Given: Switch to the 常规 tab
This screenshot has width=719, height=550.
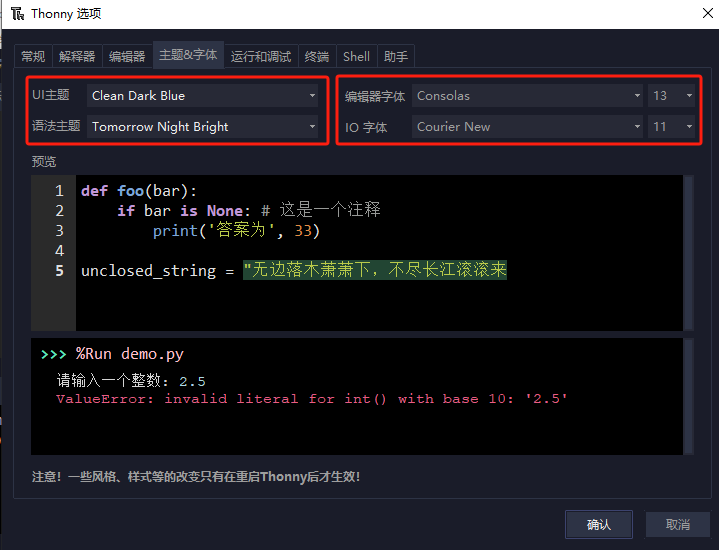Looking at the screenshot, I should coord(33,56).
